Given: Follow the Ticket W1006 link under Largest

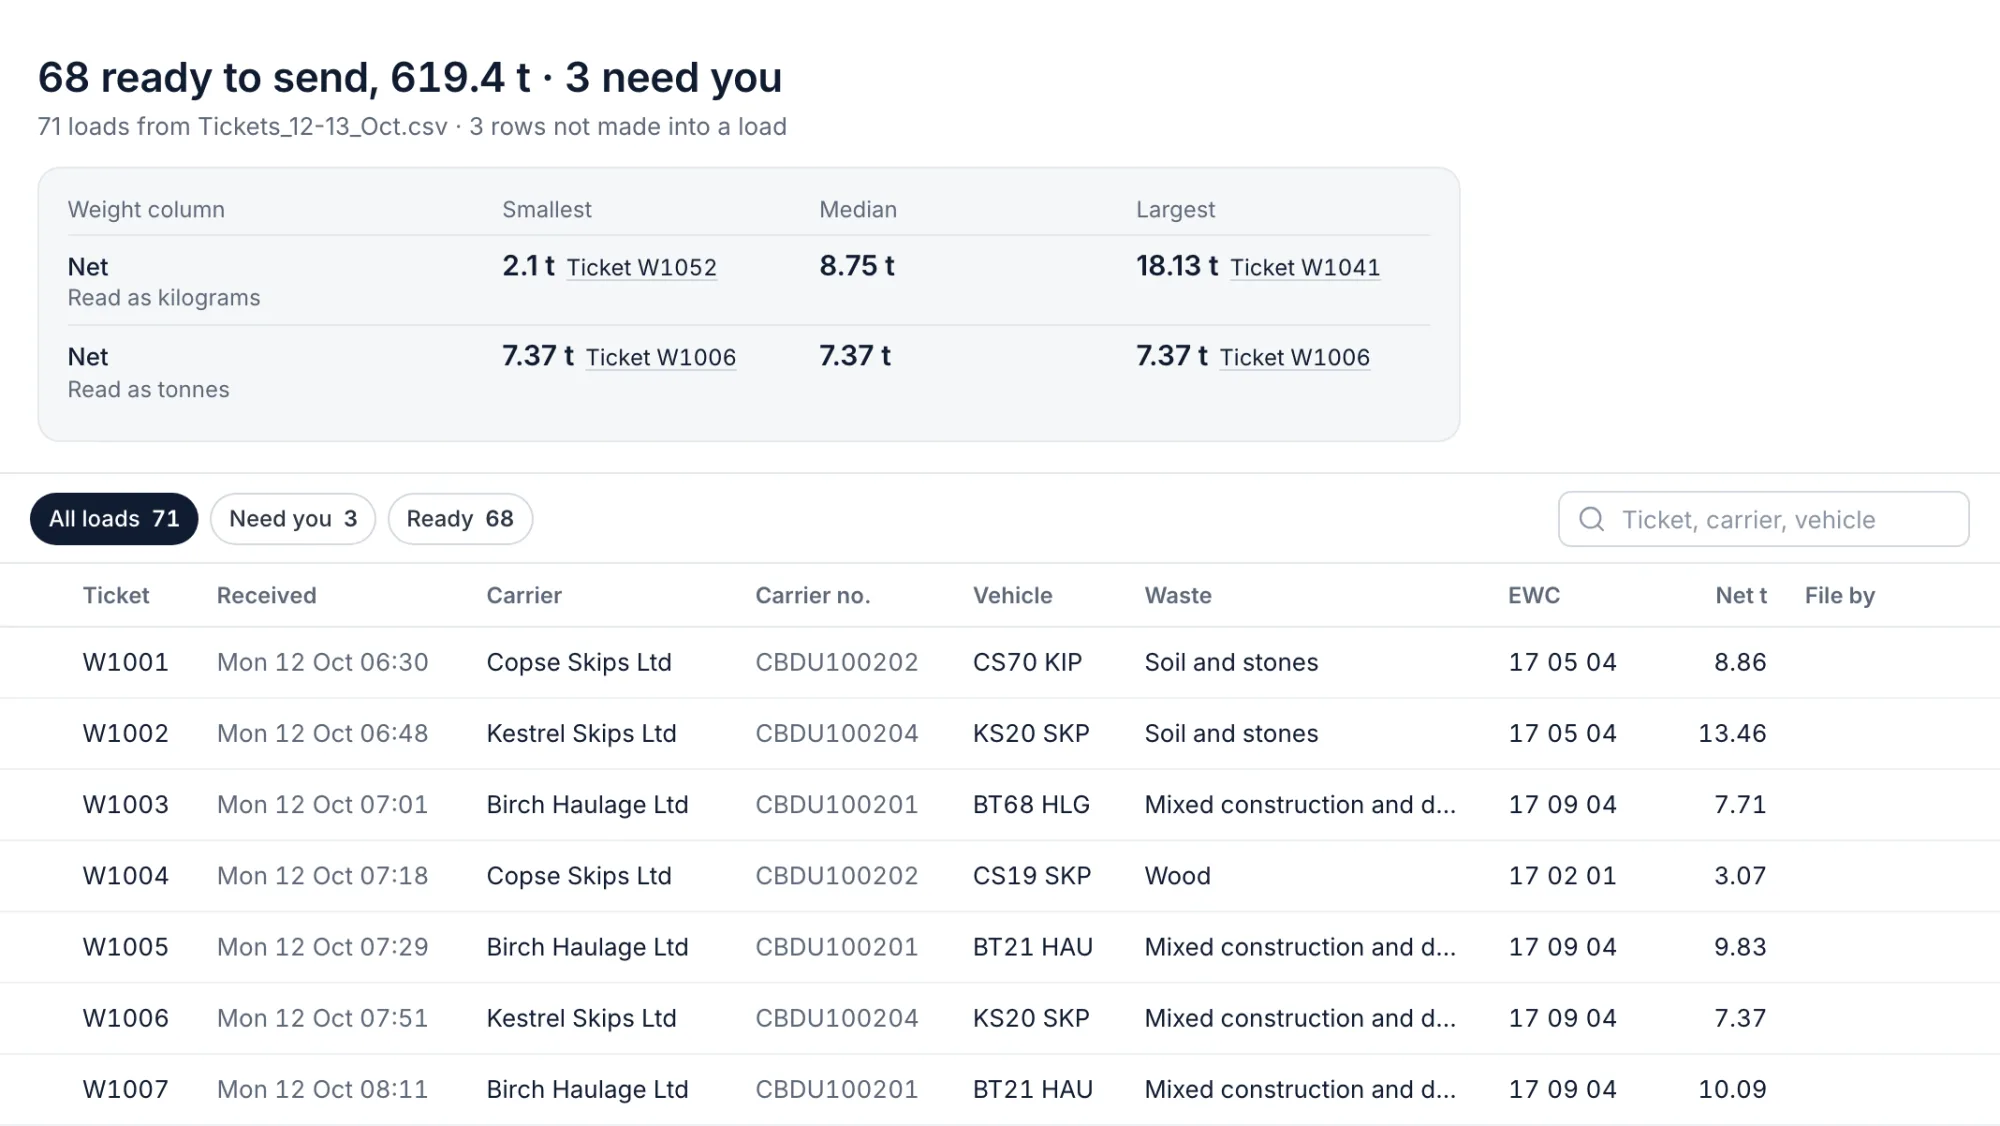Looking at the screenshot, I should point(1295,357).
